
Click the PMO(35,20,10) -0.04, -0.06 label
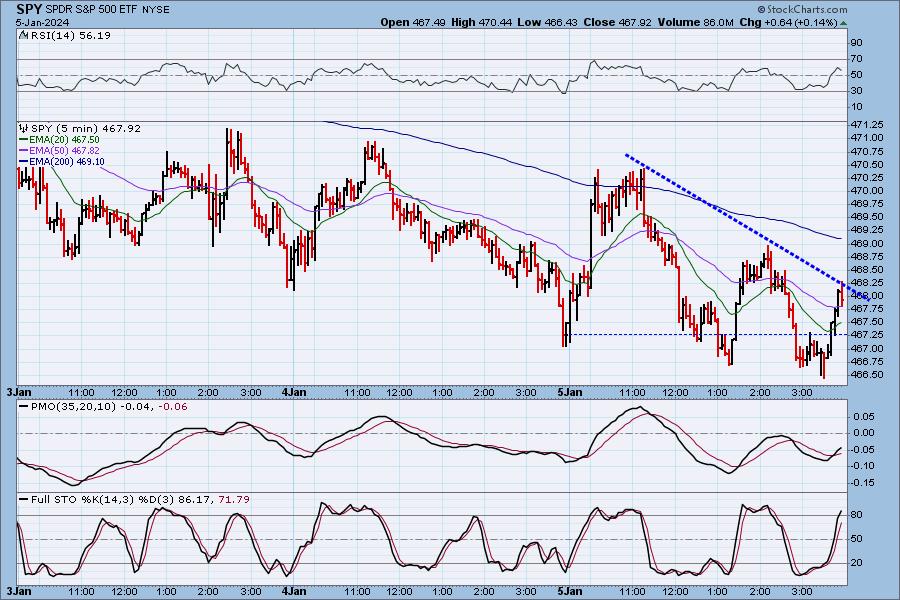point(109,407)
